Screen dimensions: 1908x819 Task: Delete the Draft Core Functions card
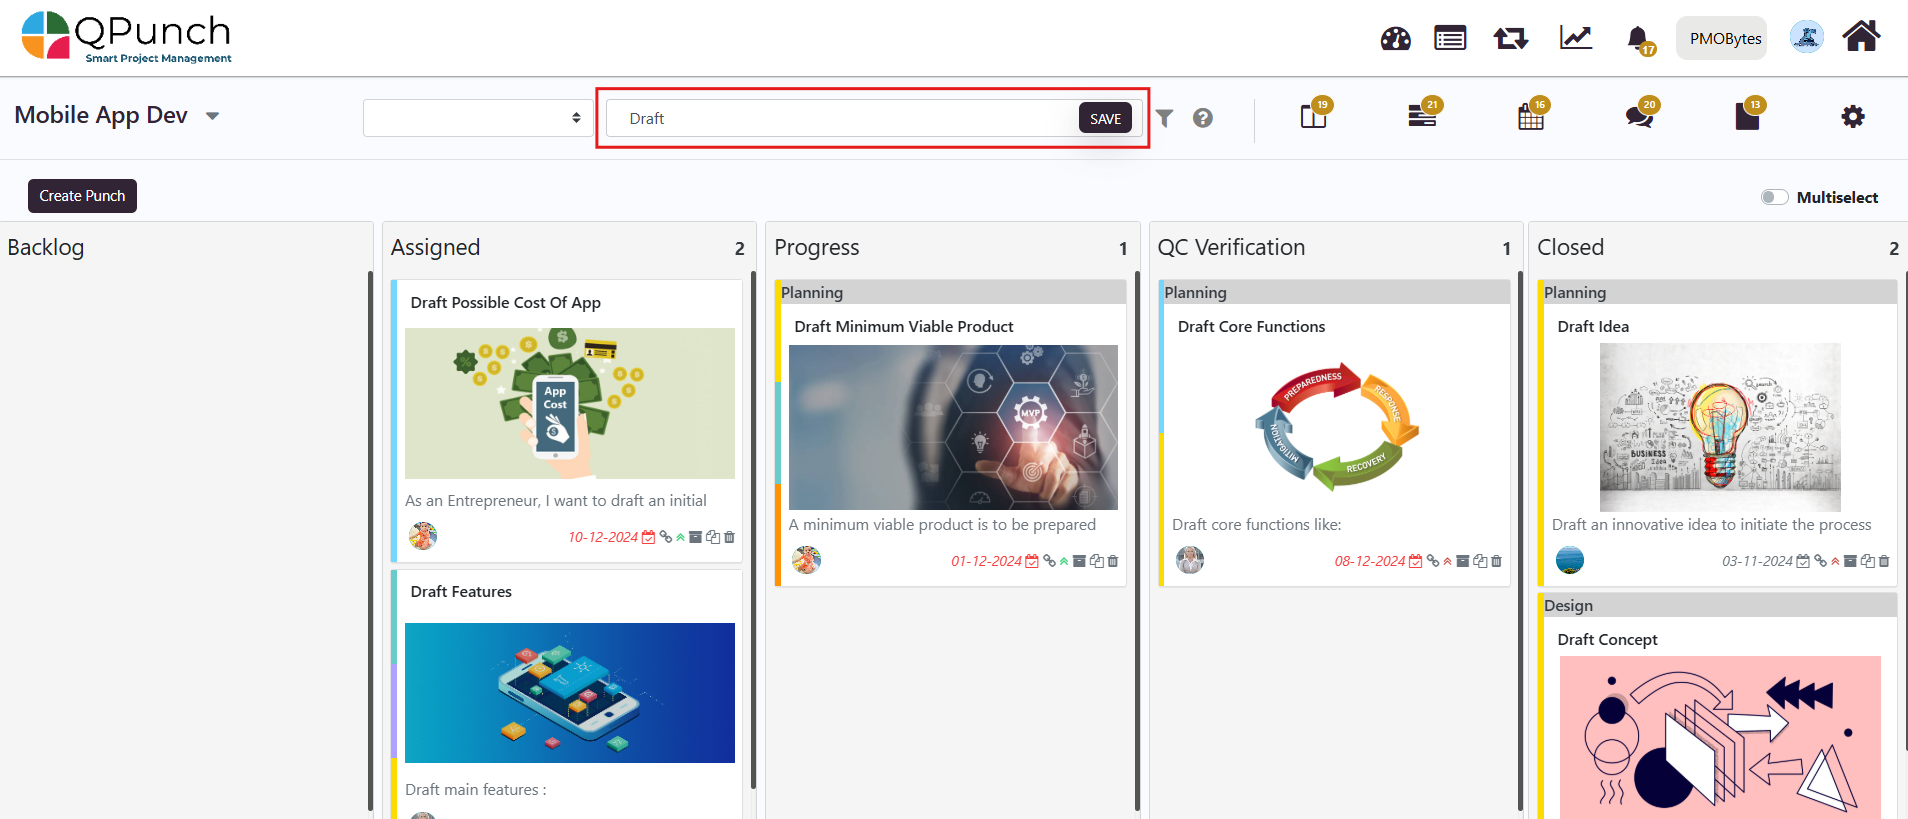1496,561
